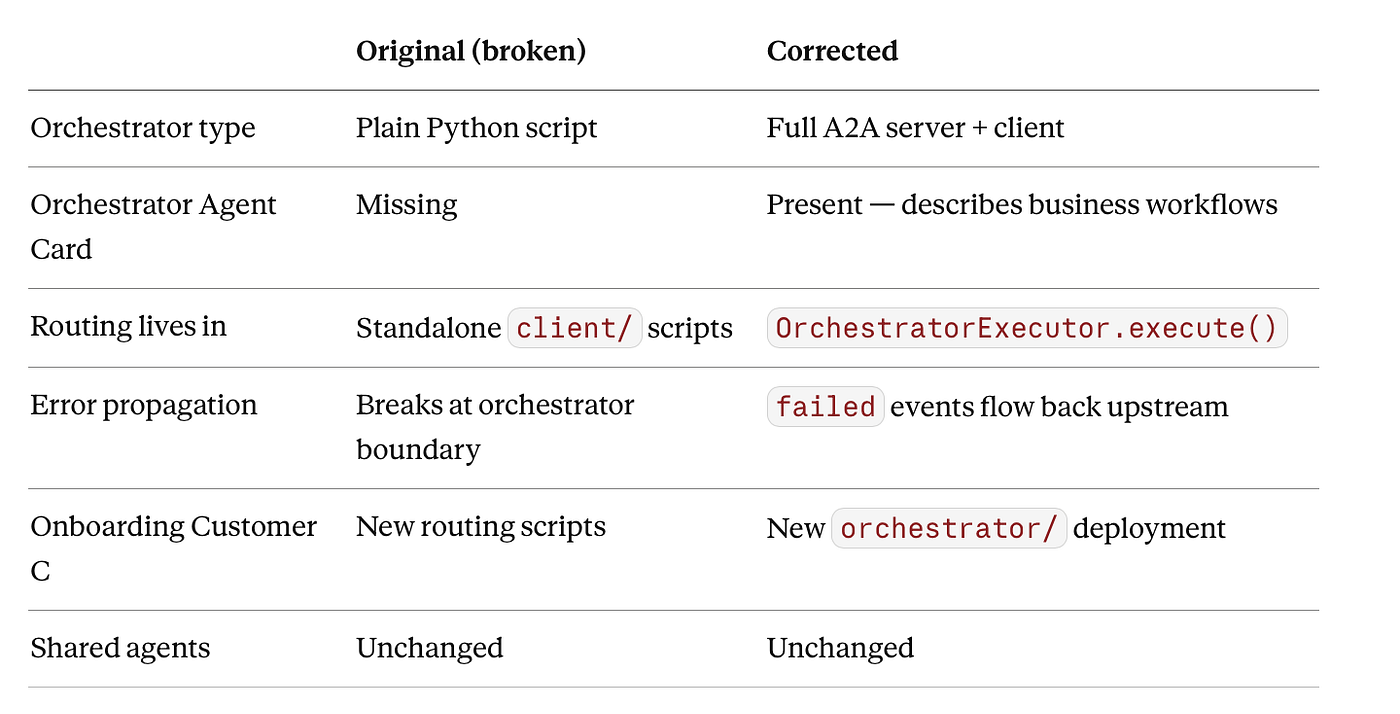Click the 'client/' inline code snippet
This screenshot has width=1400, height=714.
[575, 328]
